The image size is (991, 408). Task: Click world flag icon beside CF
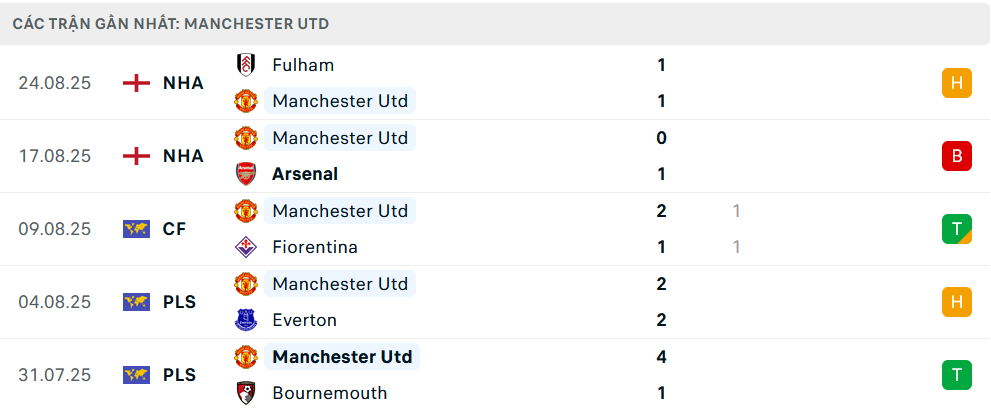click(x=136, y=229)
